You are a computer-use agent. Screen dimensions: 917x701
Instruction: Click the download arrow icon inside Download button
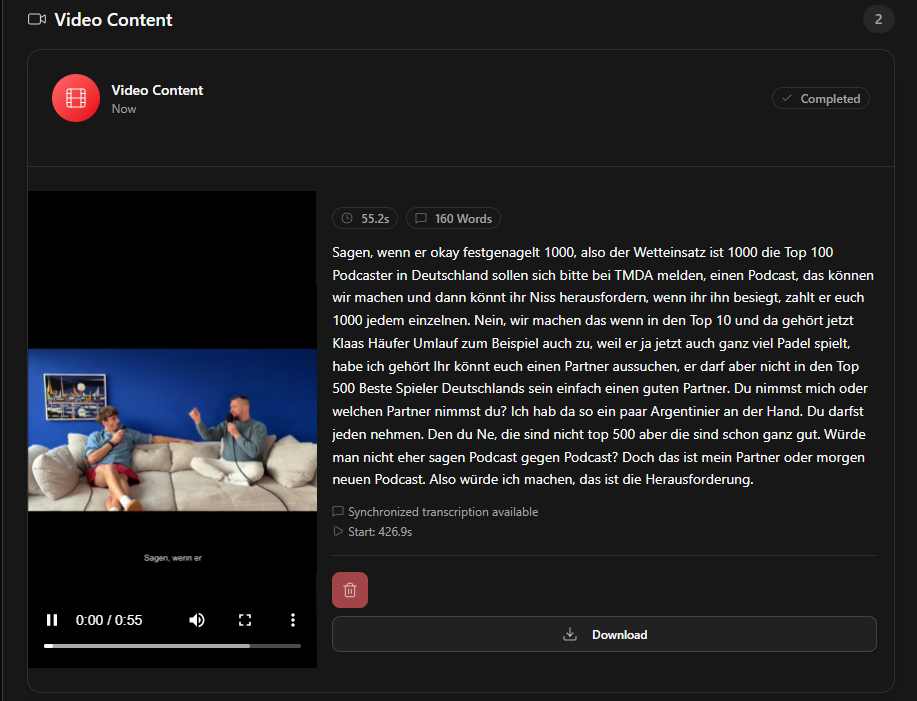569,634
